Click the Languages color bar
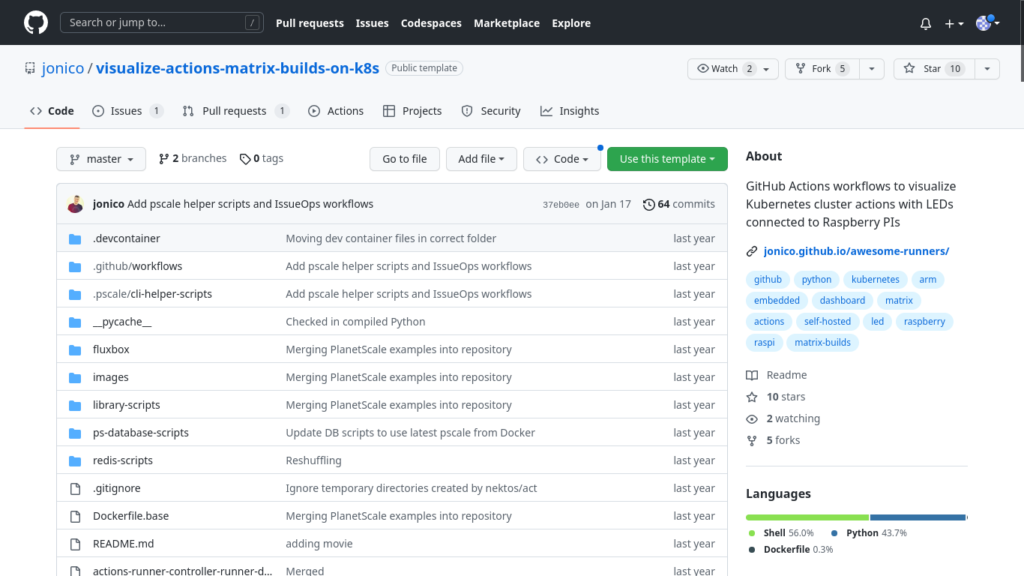This screenshot has height=576, width=1024. click(x=856, y=517)
